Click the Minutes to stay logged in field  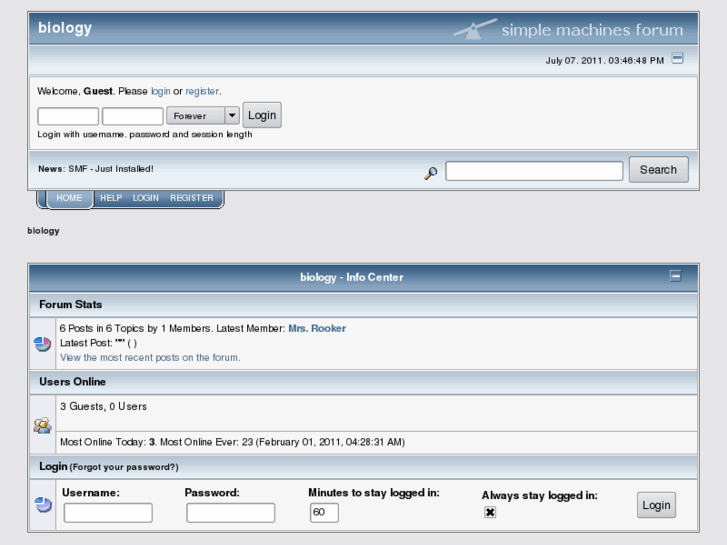pyautogui.click(x=324, y=513)
